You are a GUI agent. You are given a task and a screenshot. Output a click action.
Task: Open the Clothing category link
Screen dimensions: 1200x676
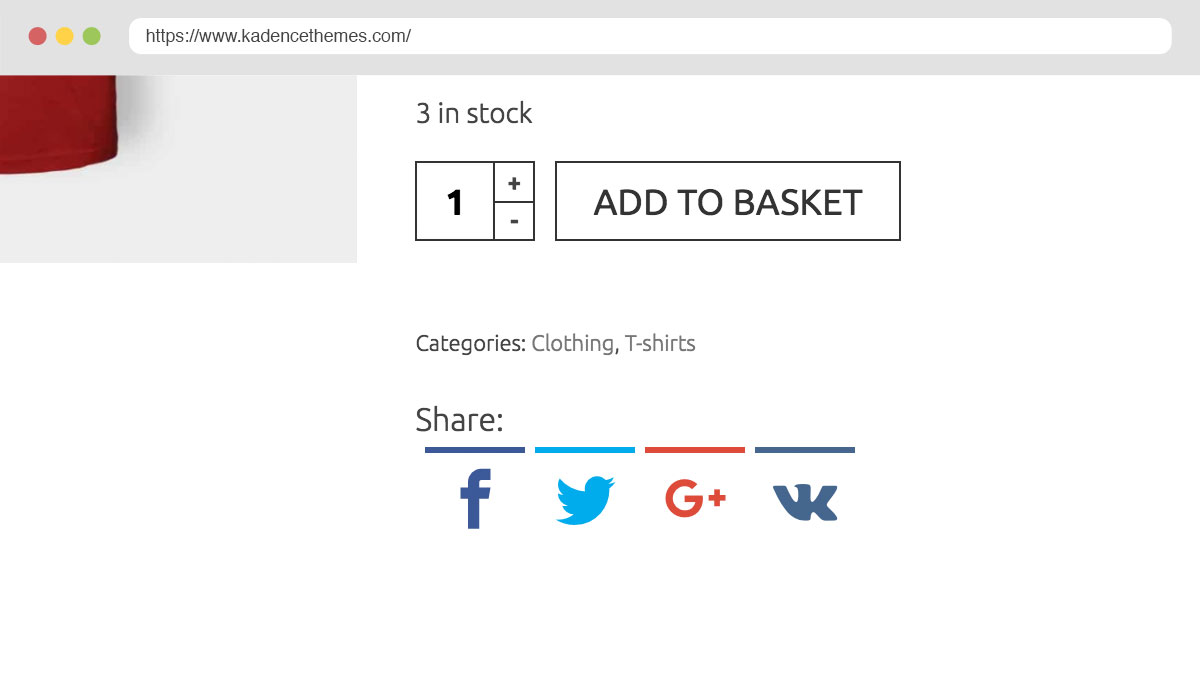572,343
